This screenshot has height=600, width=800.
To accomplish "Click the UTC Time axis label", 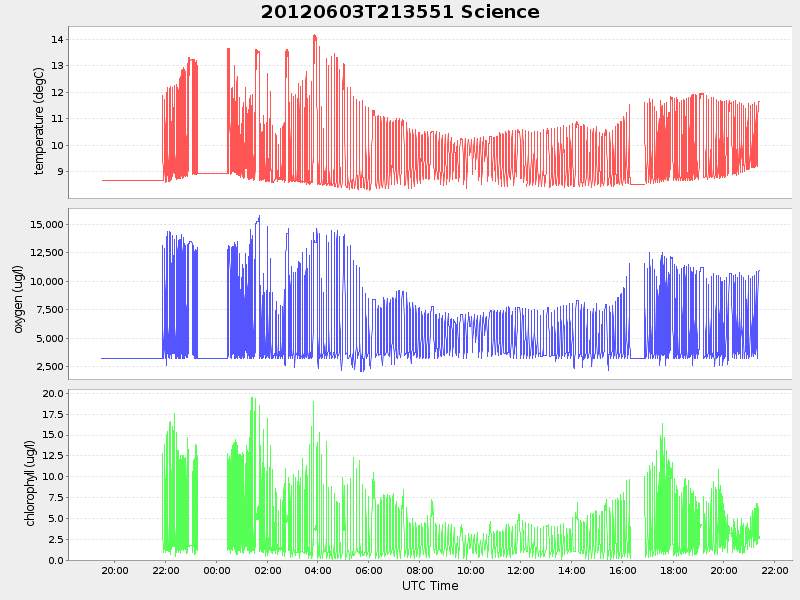I will pyautogui.click(x=430, y=586).
